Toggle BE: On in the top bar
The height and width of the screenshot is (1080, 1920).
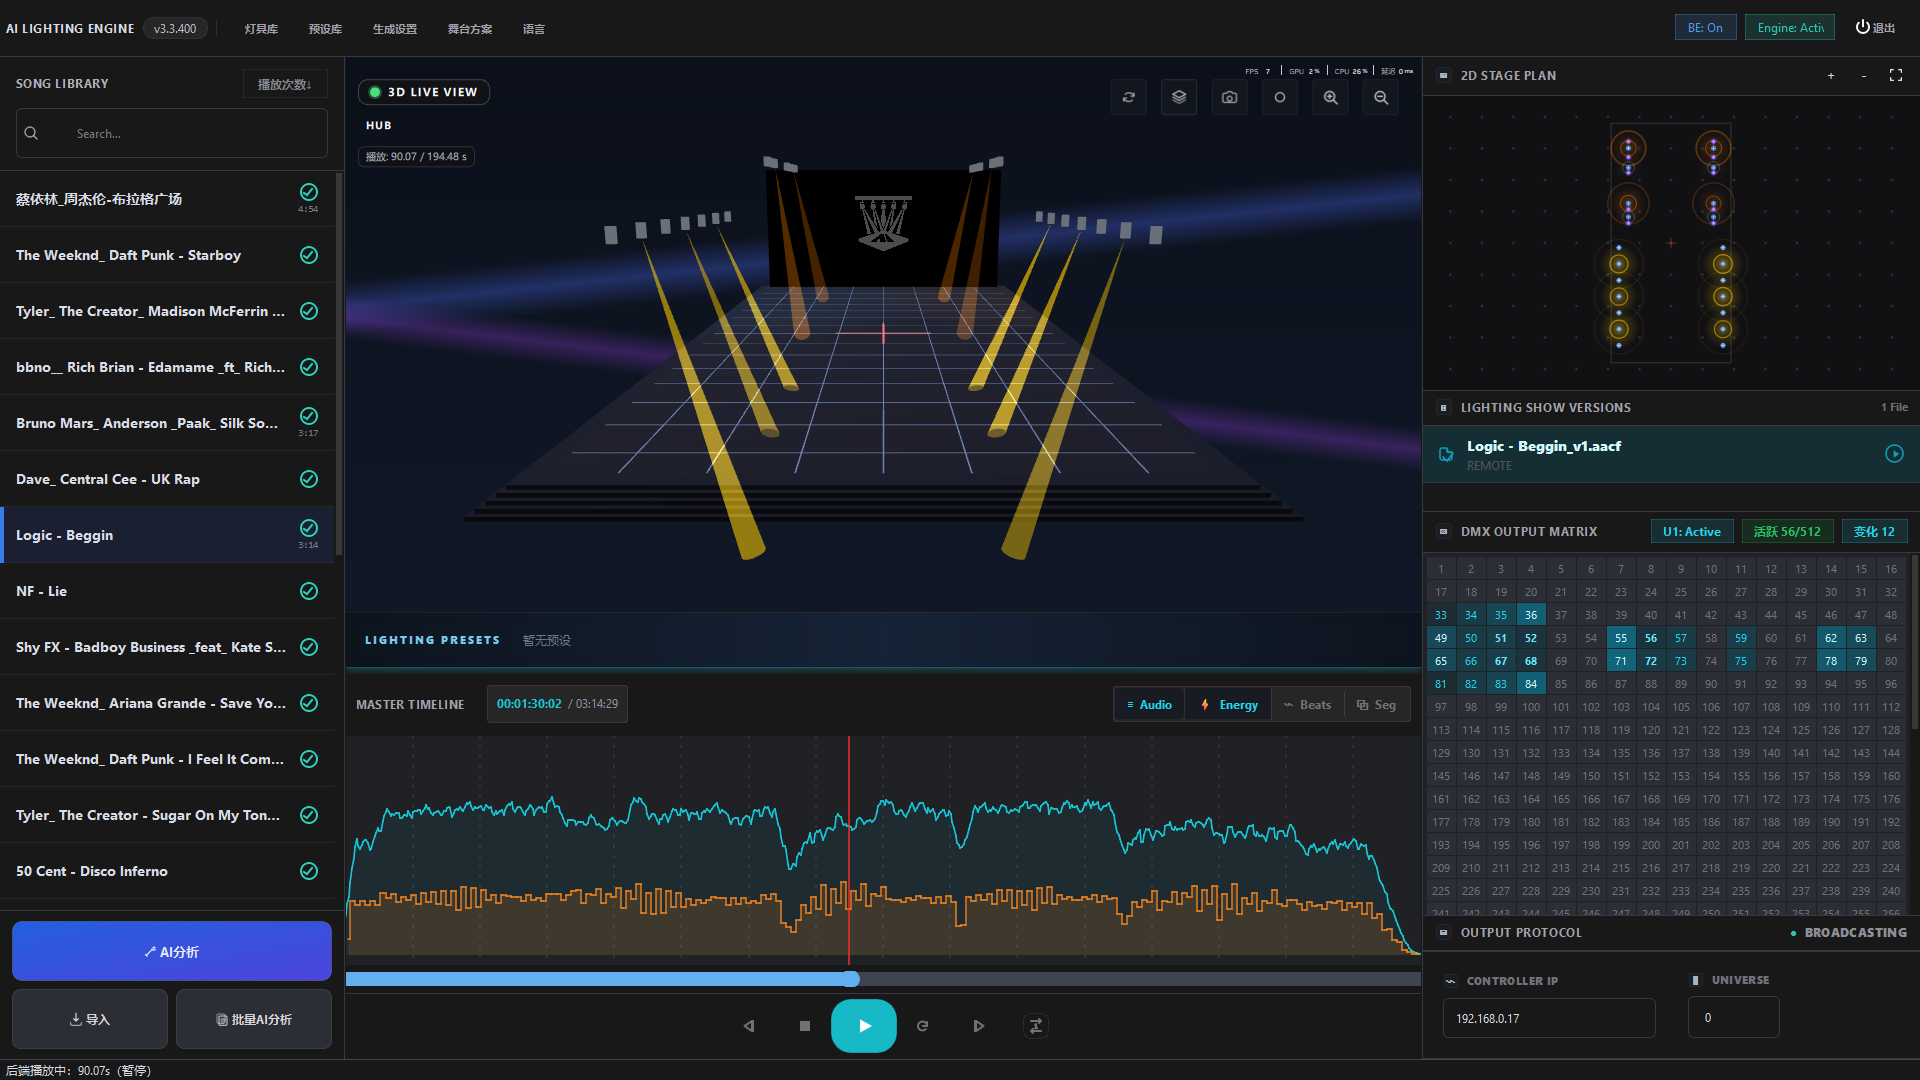tap(1704, 27)
